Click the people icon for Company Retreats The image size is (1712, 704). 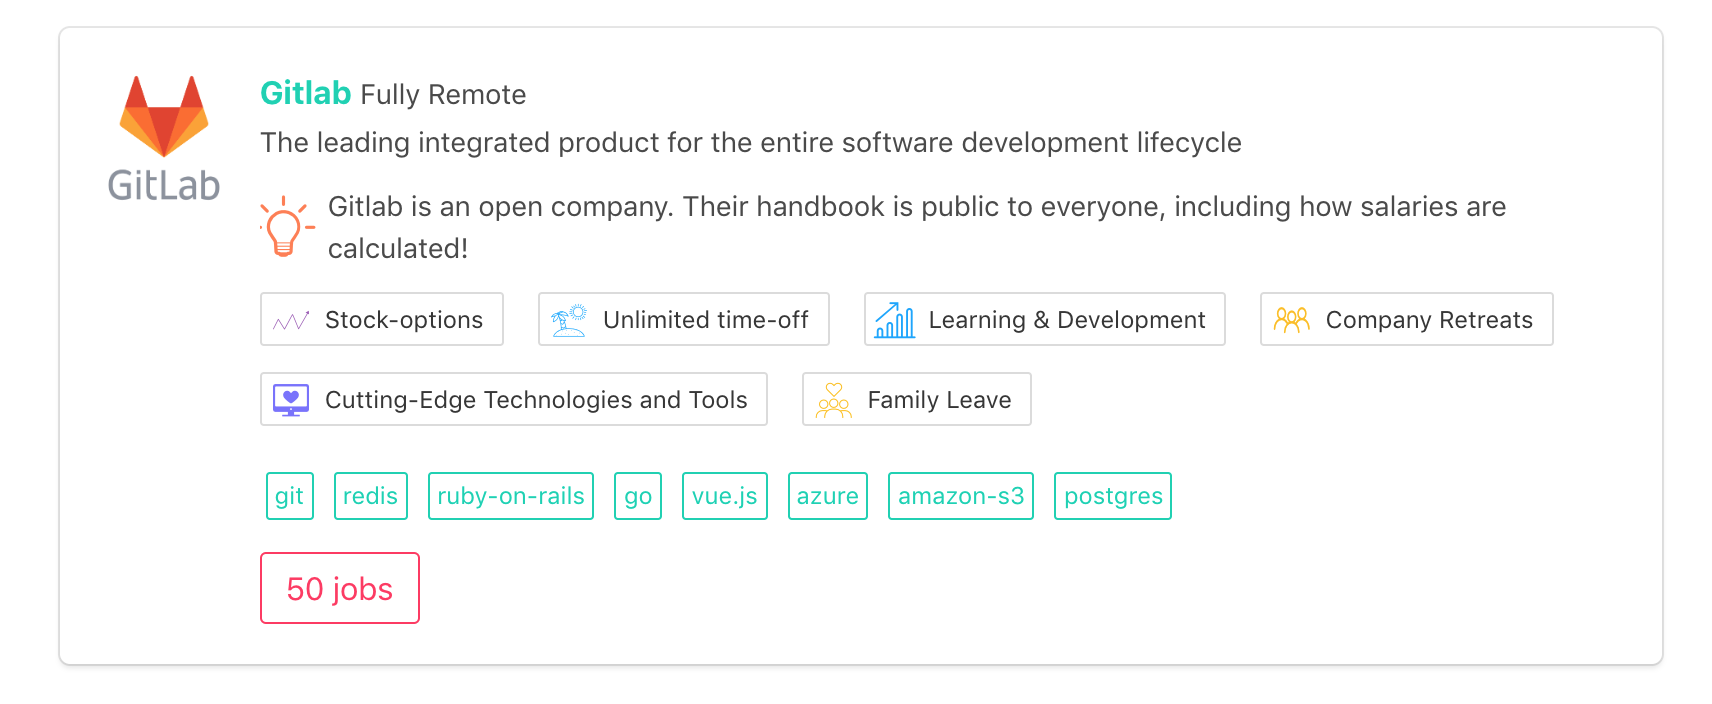tap(1291, 320)
